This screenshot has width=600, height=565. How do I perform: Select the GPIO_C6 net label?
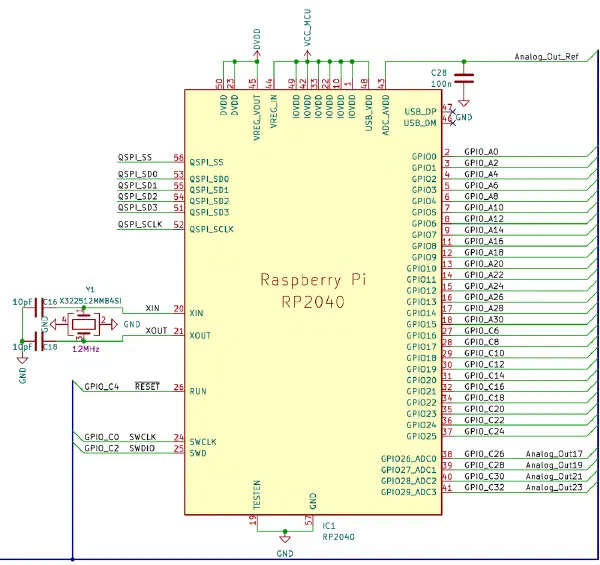(481, 331)
